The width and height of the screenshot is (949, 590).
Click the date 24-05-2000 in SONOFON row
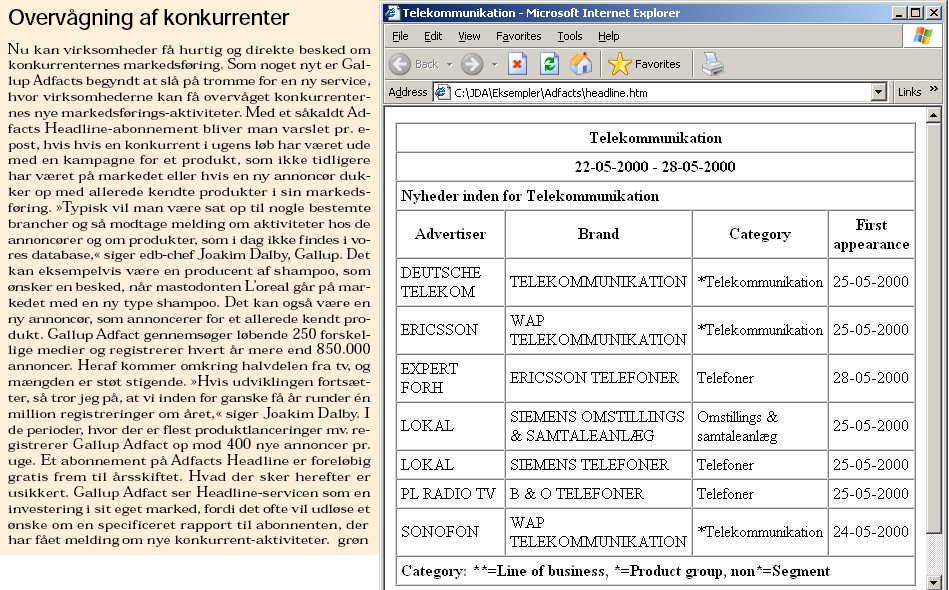[871, 532]
